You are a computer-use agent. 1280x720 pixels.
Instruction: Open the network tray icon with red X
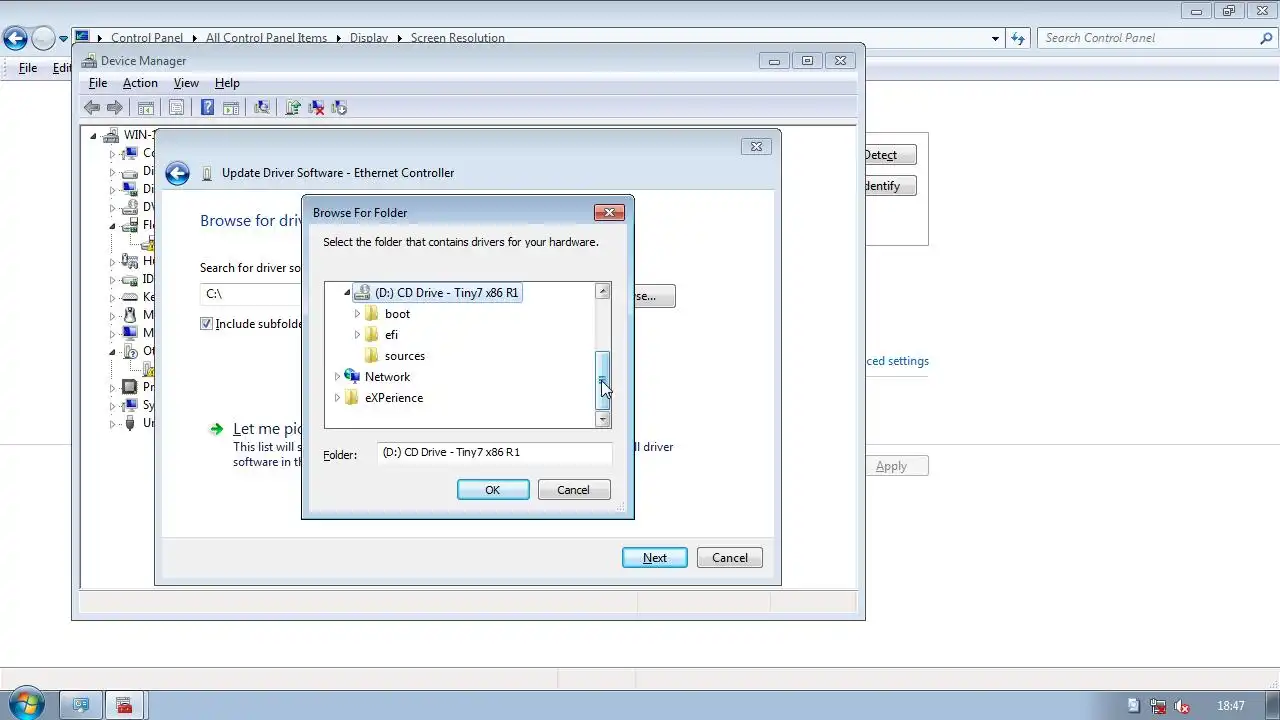pos(1158,706)
